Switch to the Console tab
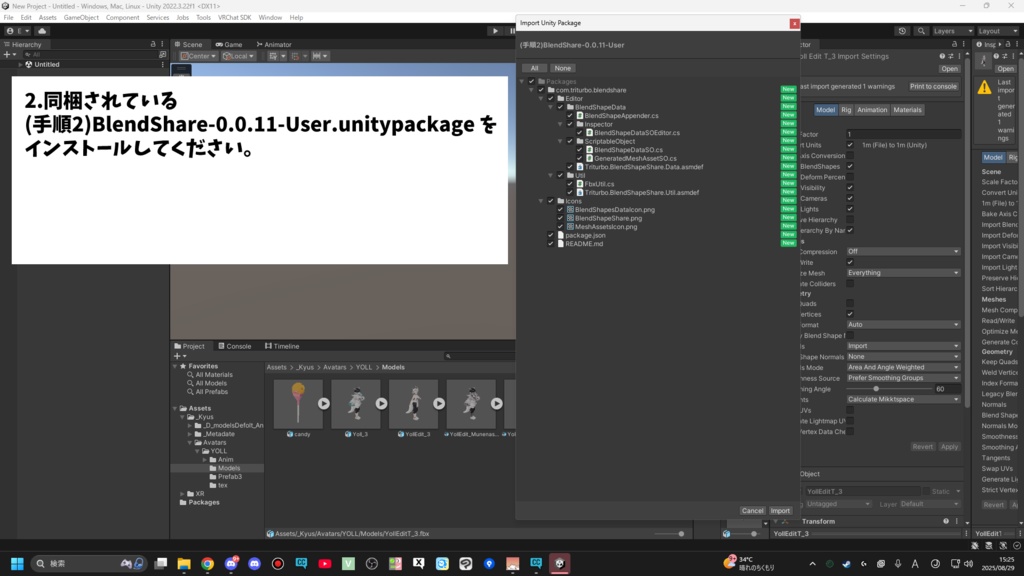Screen dimensions: 1024x576 234,346
